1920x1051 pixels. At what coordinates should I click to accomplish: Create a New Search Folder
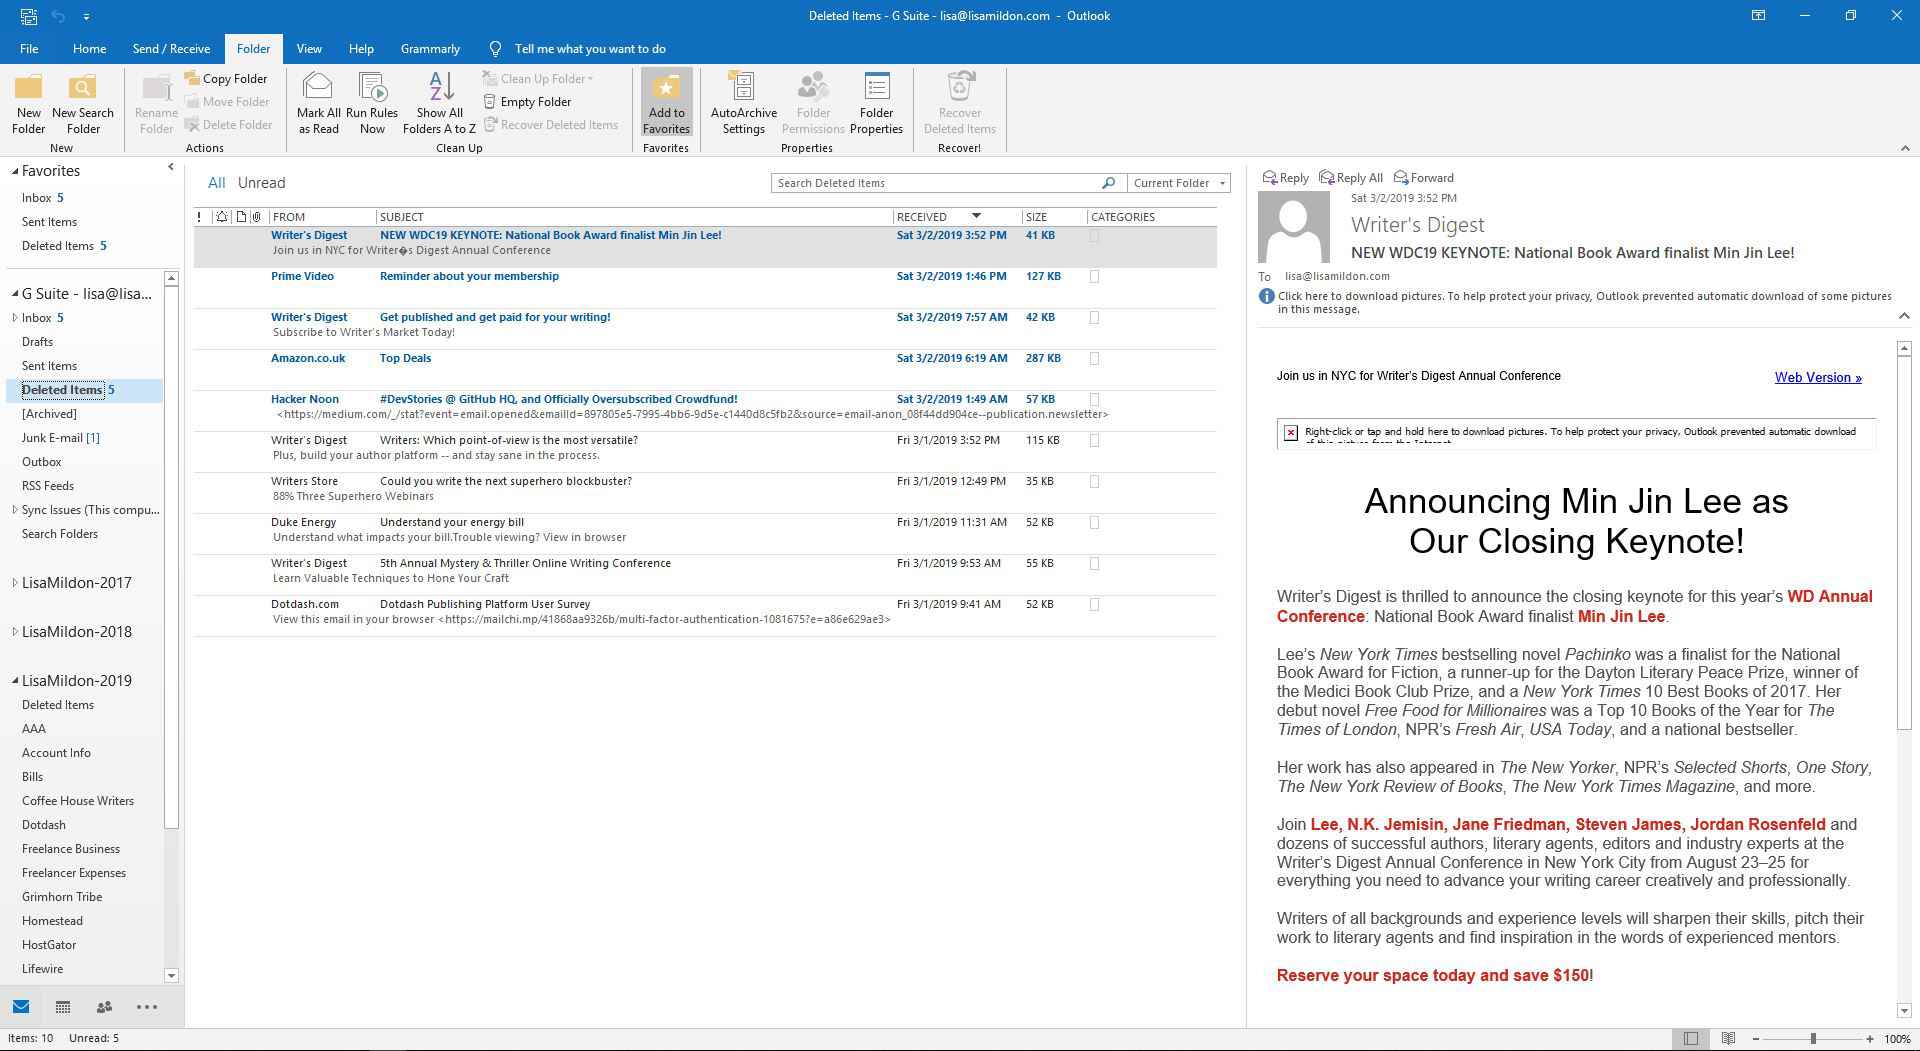[83, 103]
